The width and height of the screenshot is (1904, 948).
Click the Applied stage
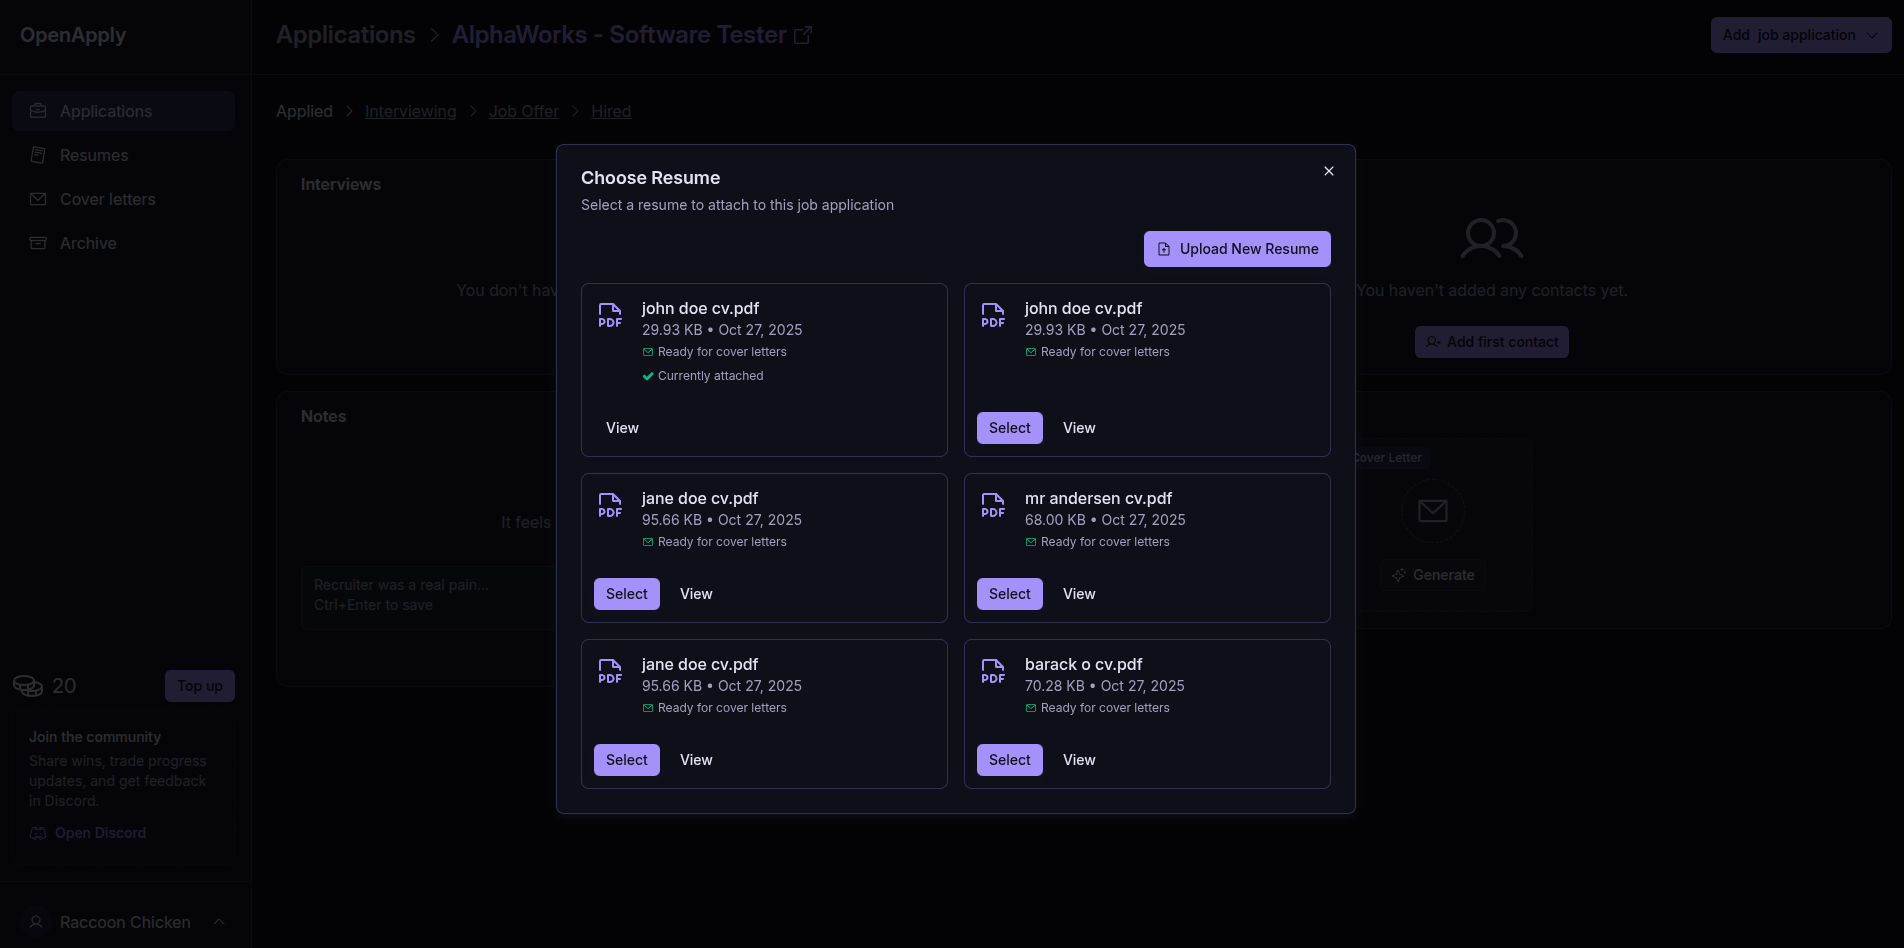point(304,111)
